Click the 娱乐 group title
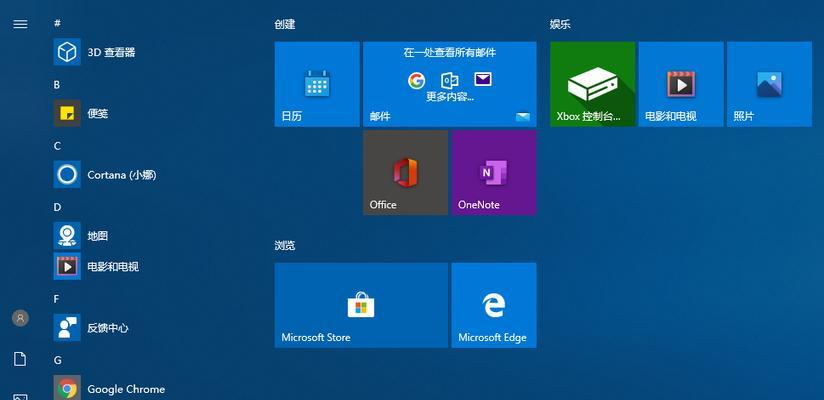824x400 pixels. (x=560, y=24)
